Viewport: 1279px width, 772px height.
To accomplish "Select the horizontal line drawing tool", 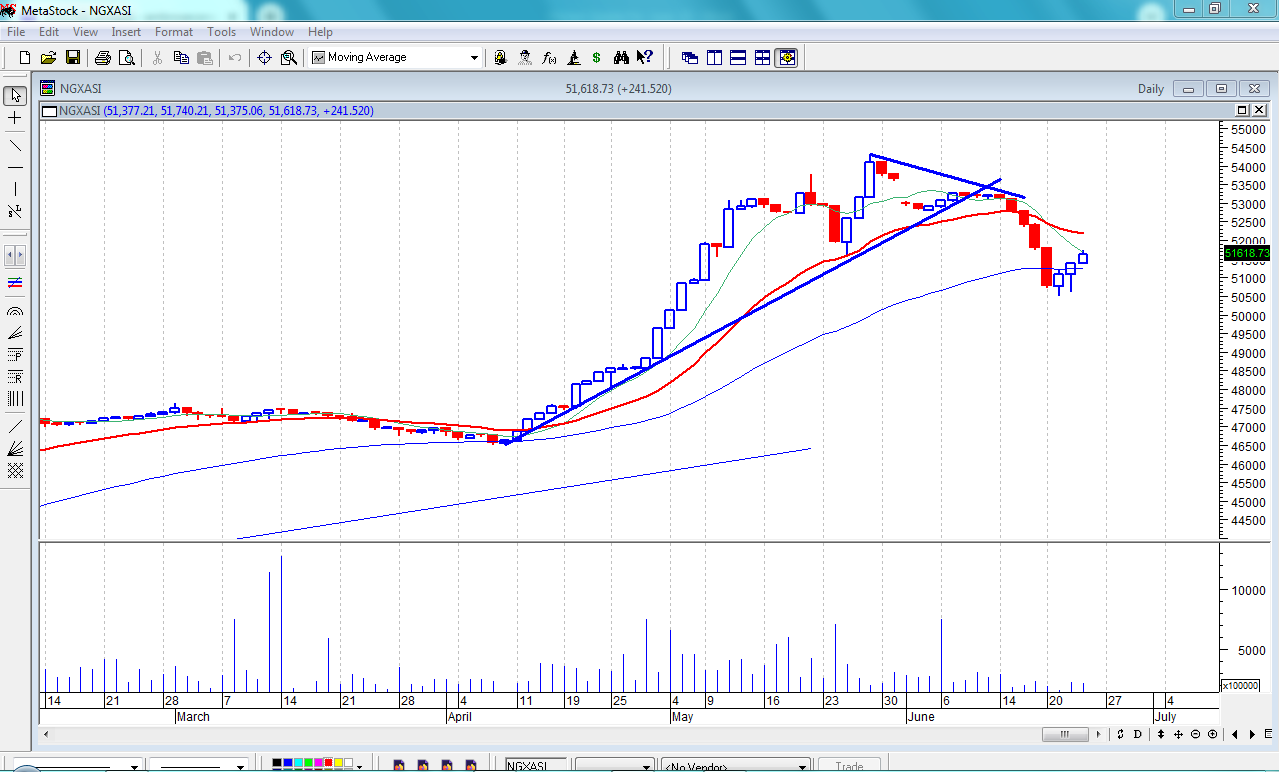I will 15,167.
